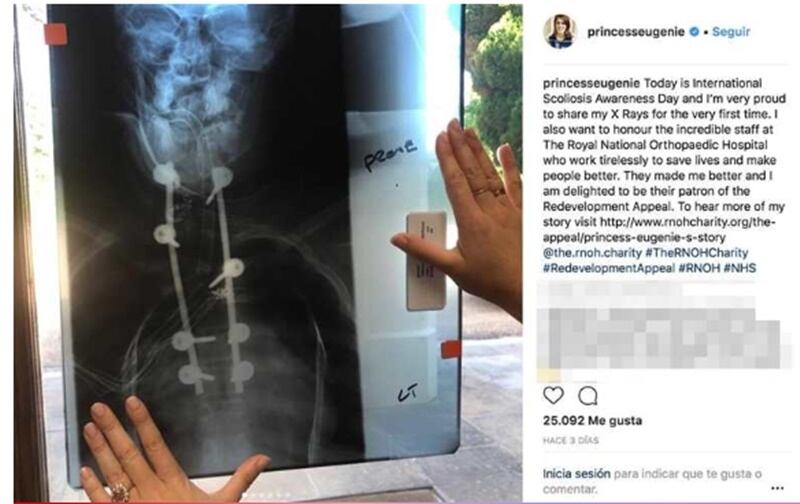This screenshot has height=504, width=800.
Task: Click the Hace 3 días timestamp
Action: coord(570,440)
